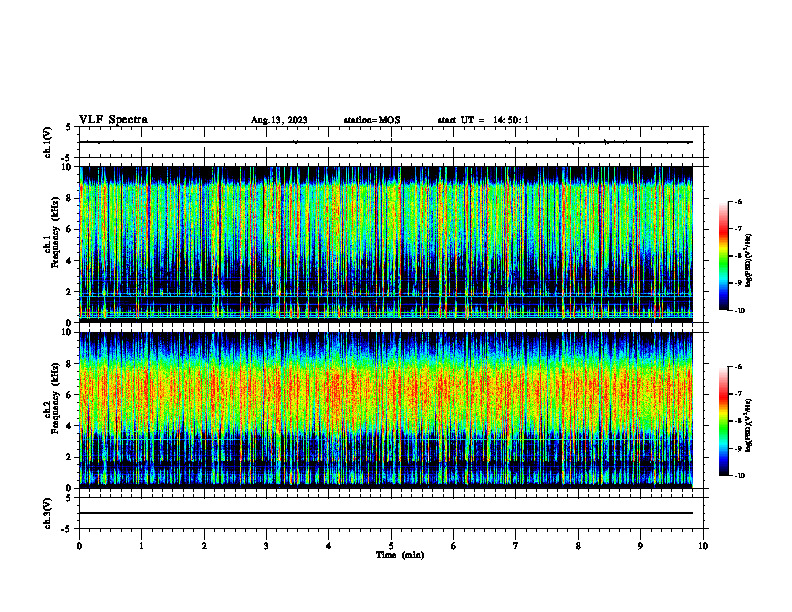Click the "5" tick on the time axis
This screenshot has width=792, height=612.
pyautogui.click(x=391, y=546)
